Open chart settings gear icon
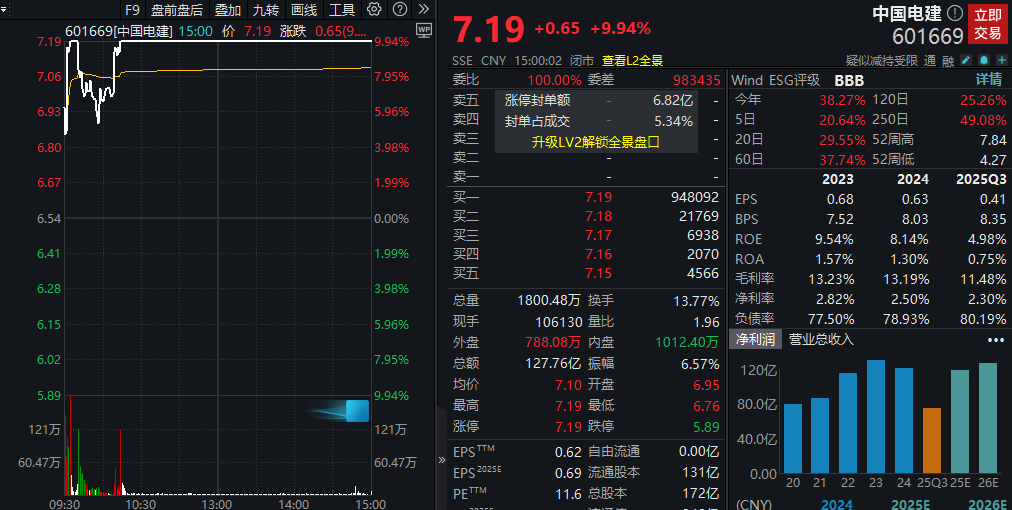This screenshot has width=1012, height=510. tap(374, 9)
